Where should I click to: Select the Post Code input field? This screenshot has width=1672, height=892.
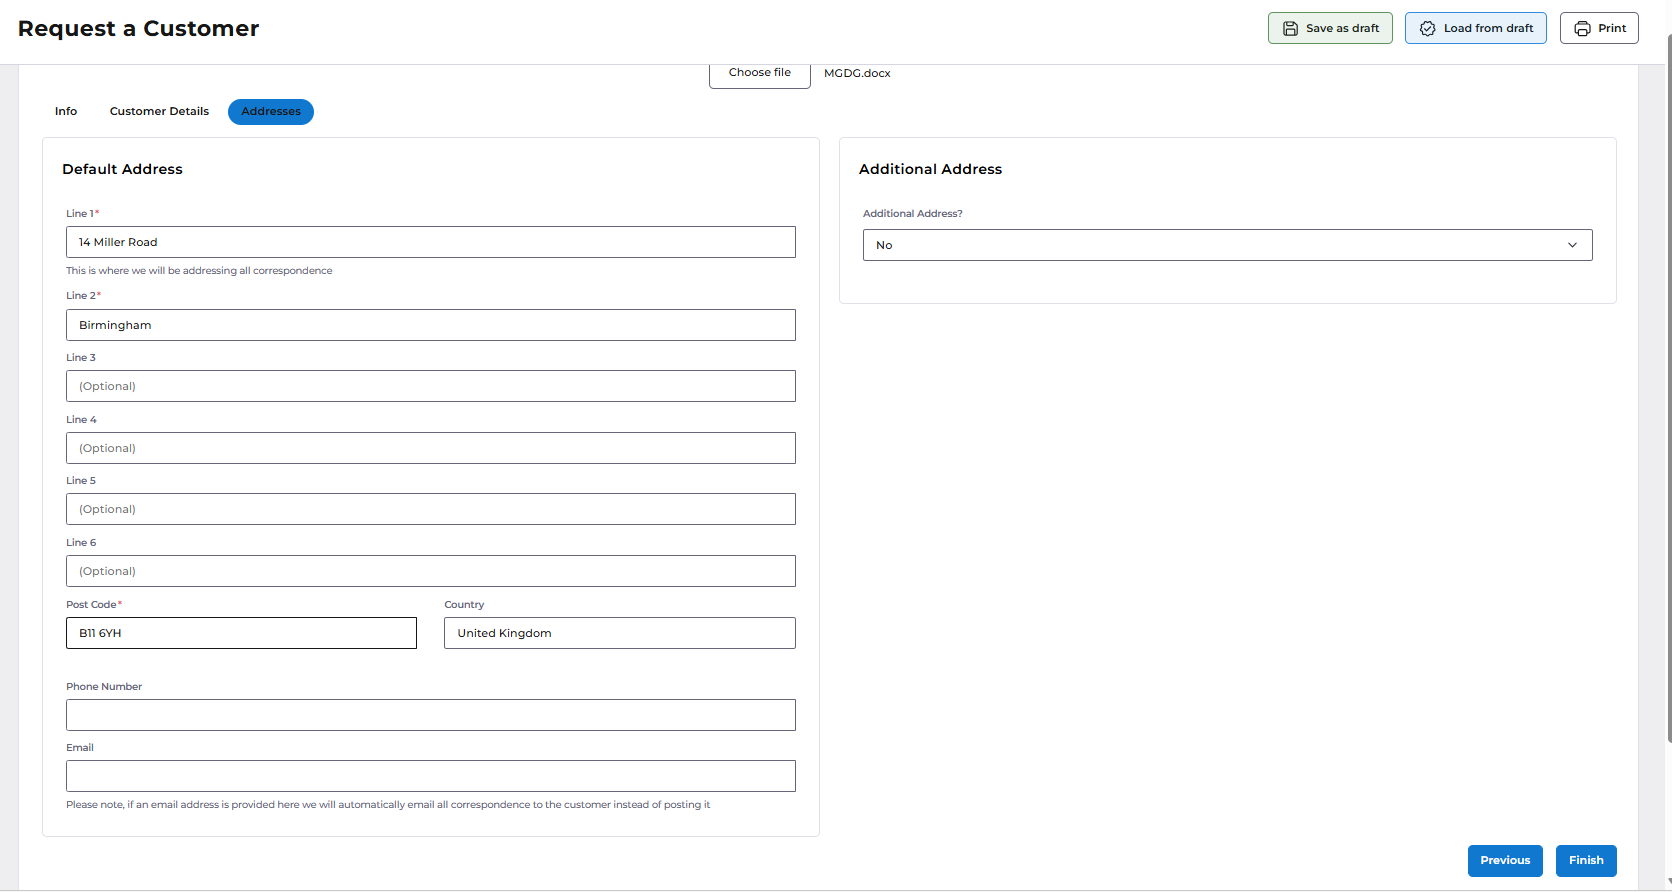tap(241, 633)
